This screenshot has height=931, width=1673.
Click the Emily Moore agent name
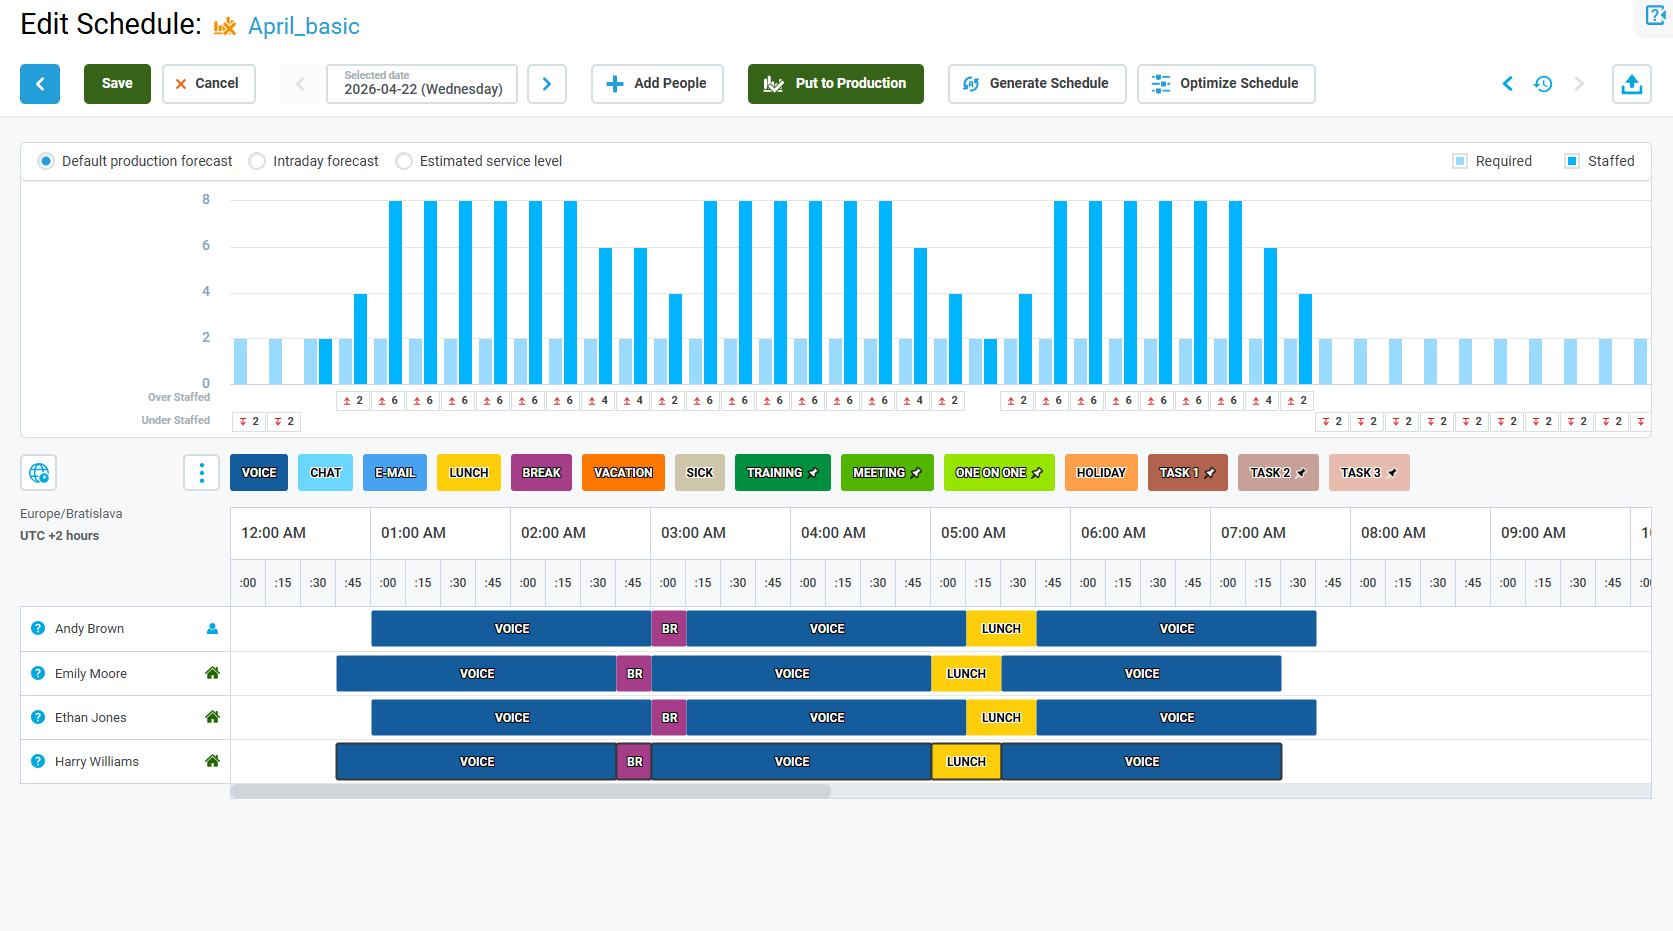(91, 674)
